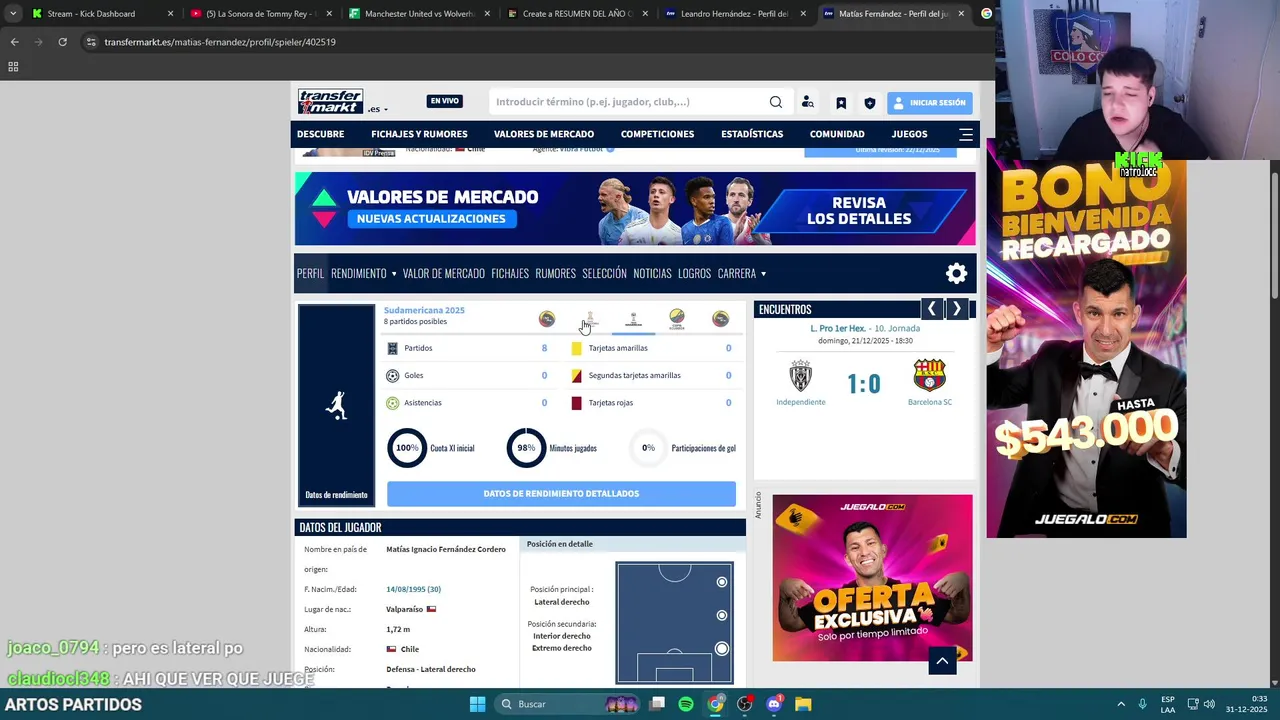This screenshot has height=720, width=1280.
Task: Click the Windows taskbar Buscar search box
Action: click(567, 704)
